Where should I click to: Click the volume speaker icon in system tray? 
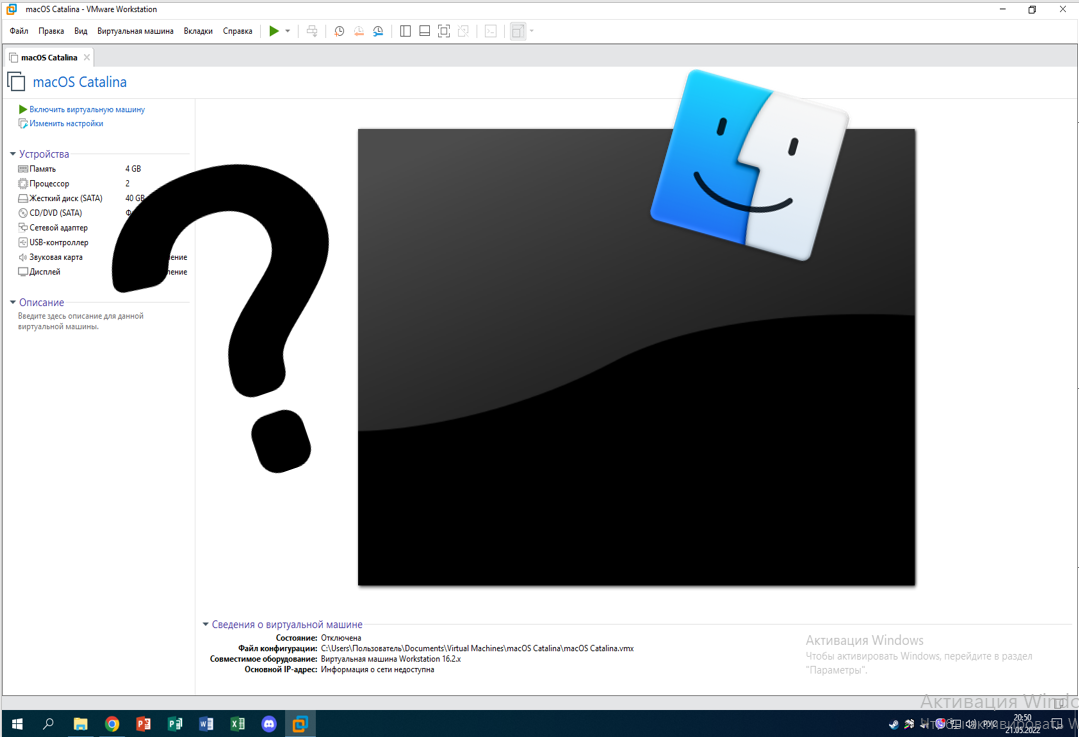[x=971, y=724]
